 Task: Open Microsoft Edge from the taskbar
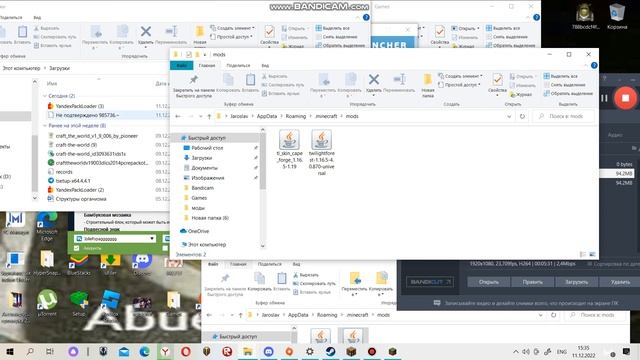144,351
